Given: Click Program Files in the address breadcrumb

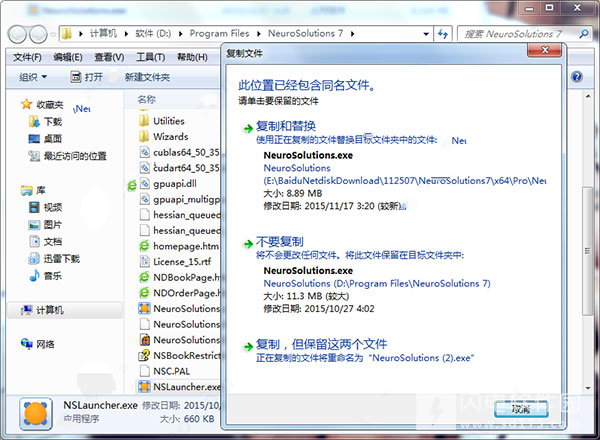Looking at the screenshot, I should click(219, 34).
